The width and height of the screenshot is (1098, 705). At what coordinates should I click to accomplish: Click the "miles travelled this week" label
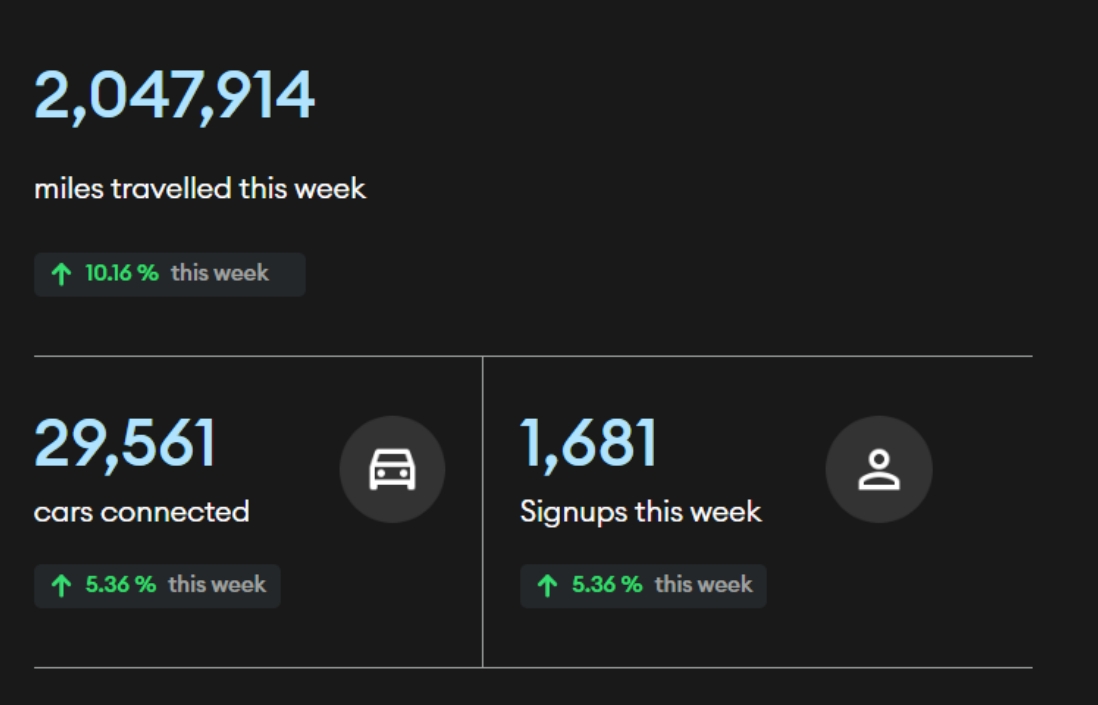click(200, 188)
